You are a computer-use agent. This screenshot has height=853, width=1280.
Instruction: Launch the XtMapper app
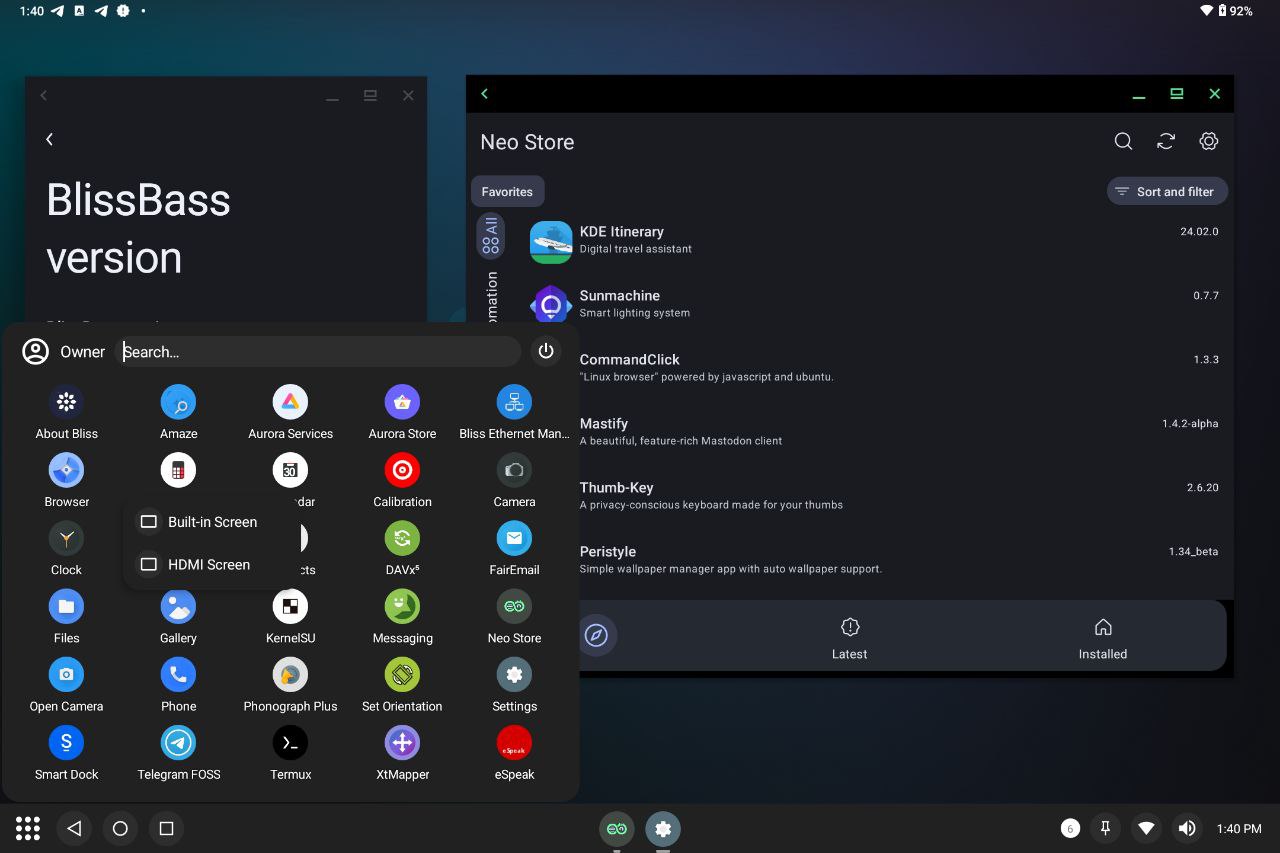click(402, 743)
